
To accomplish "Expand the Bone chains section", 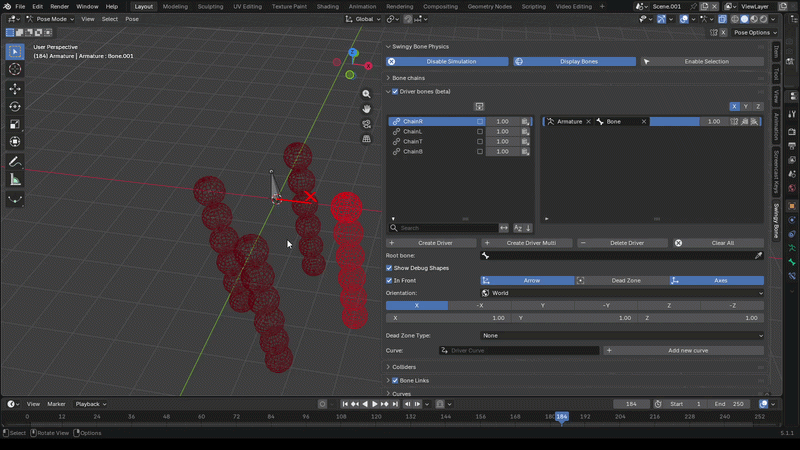I will [388, 78].
